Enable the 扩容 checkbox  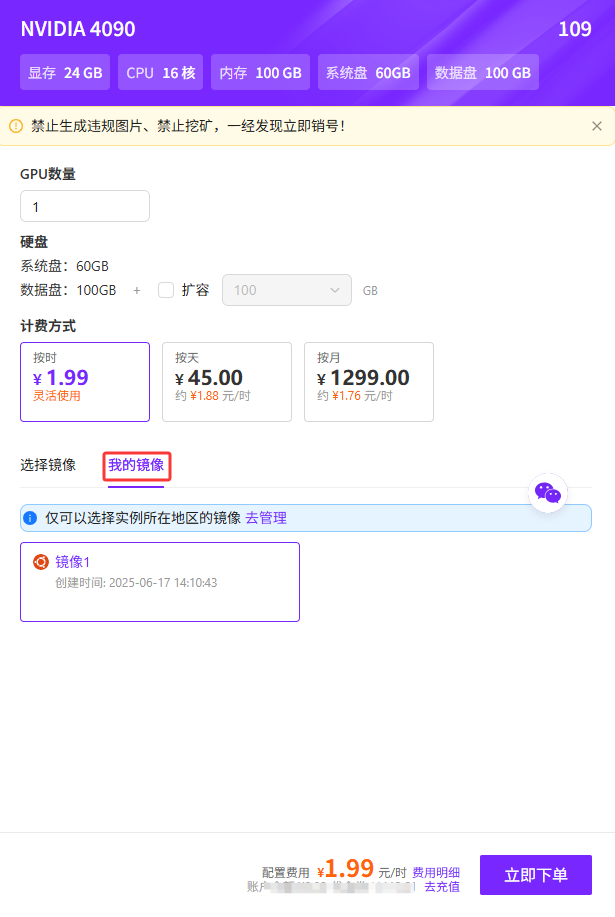[x=166, y=290]
